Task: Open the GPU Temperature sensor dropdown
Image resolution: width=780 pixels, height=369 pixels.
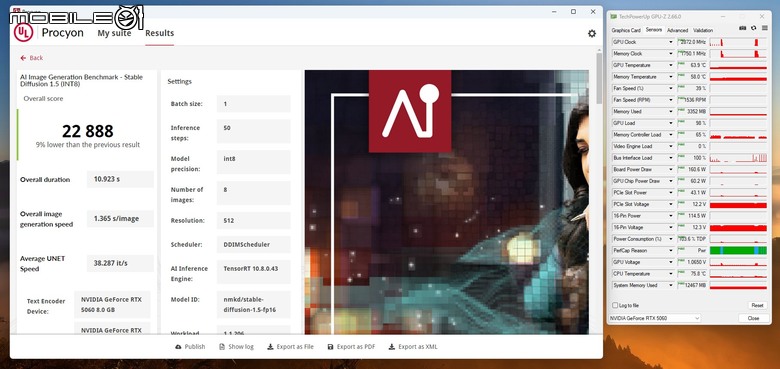Action: (671, 65)
